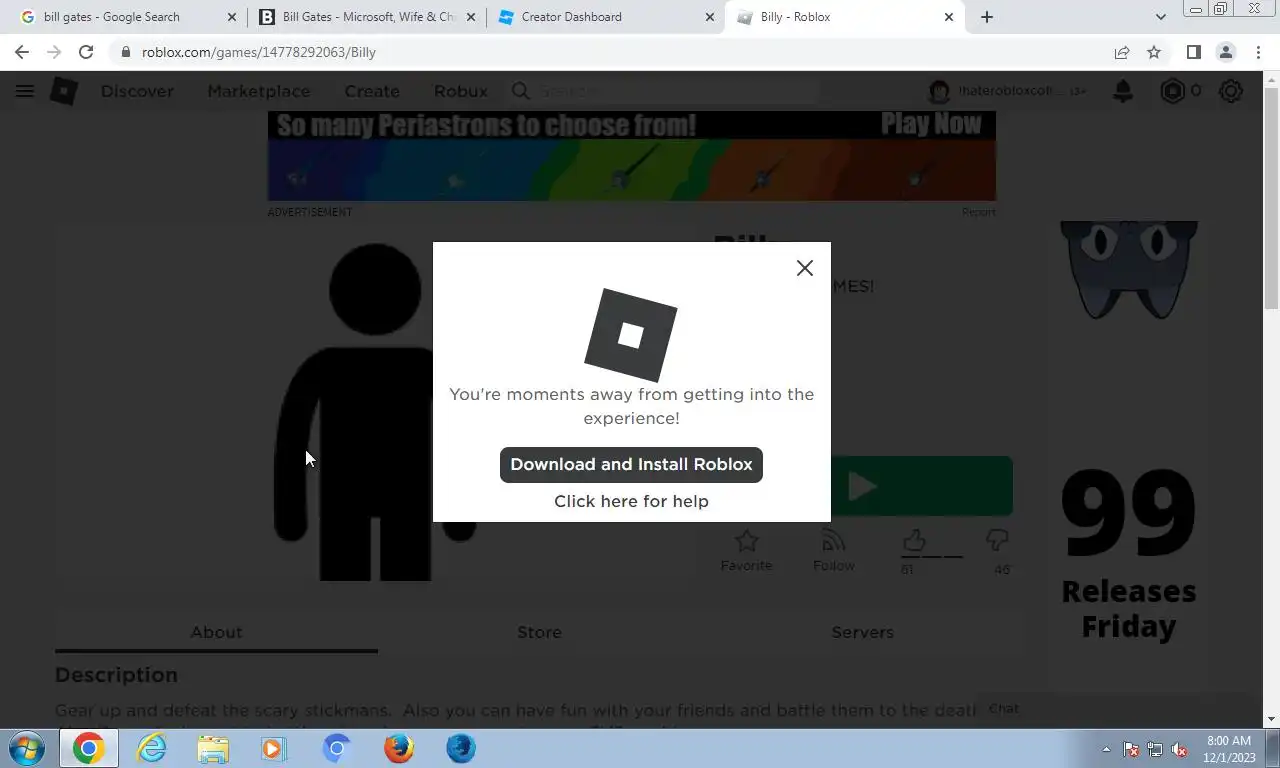Screen dimensions: 1280x768
Task: Go forward in browser history
Action: pos(54,52)
